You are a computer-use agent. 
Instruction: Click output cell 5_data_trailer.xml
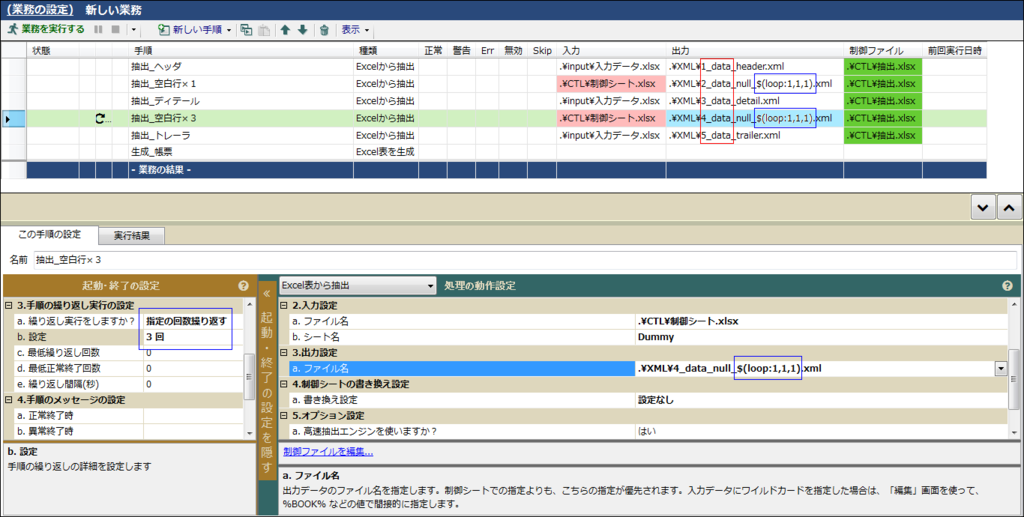pyautogui.click(x=754, y=136)
